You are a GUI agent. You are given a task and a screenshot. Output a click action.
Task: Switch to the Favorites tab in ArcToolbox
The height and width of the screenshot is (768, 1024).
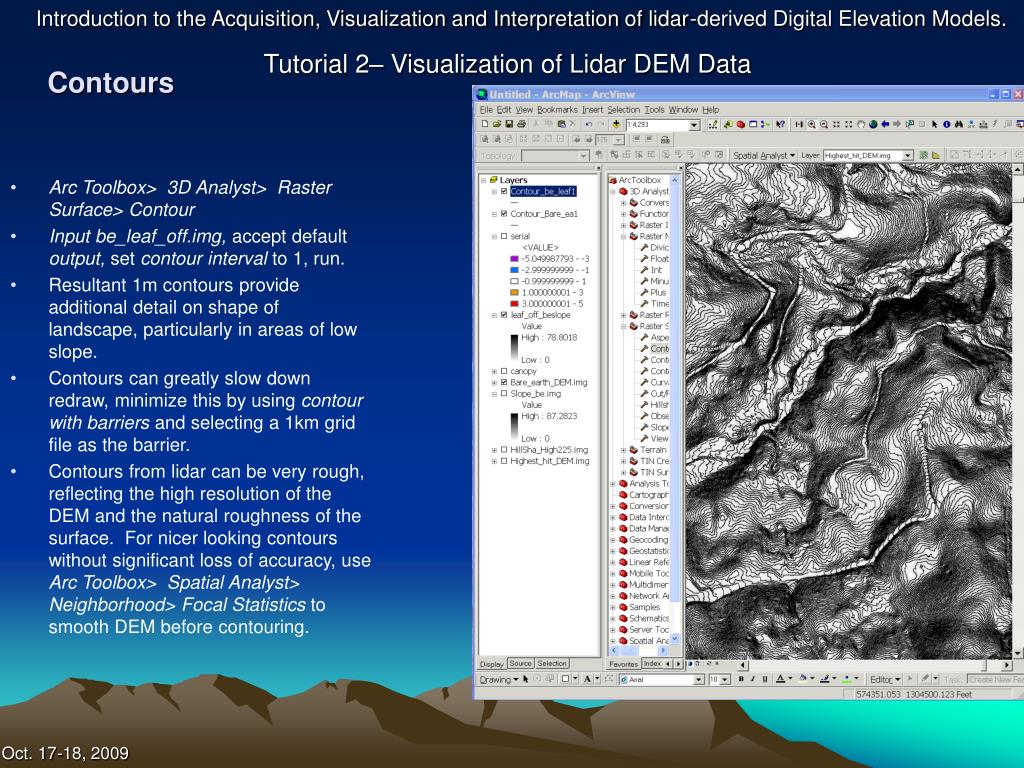click(x=623, y=664)
